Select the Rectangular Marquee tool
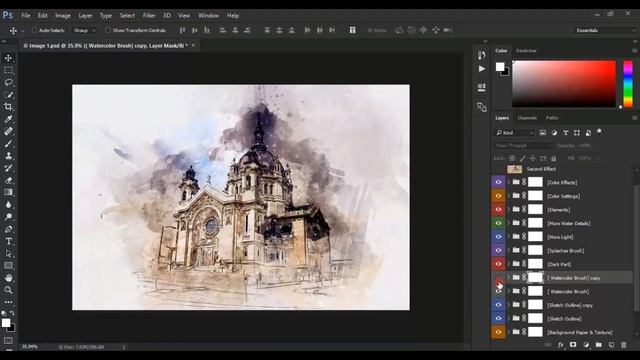 click(x=8, y=70)
